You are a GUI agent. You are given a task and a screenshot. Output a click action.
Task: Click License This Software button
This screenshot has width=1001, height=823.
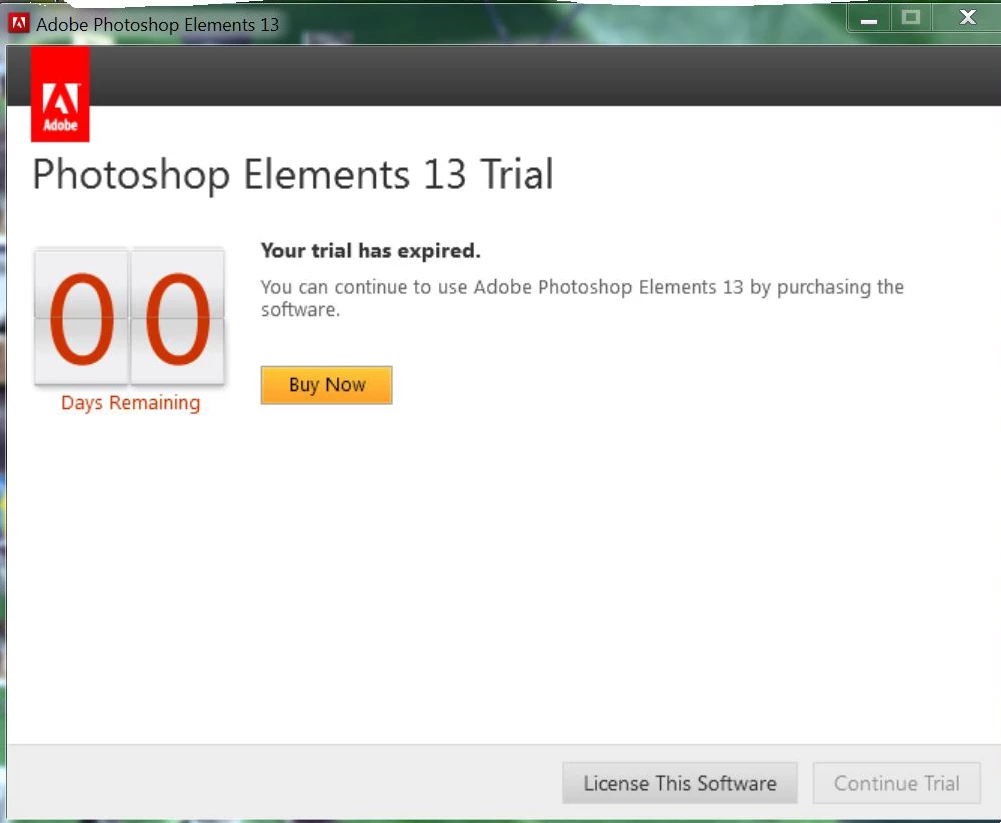coord(679,783)
